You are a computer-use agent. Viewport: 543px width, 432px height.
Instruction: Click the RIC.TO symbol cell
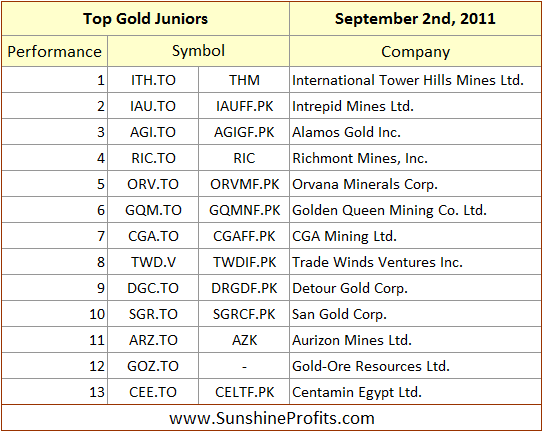tap(153, 158)
